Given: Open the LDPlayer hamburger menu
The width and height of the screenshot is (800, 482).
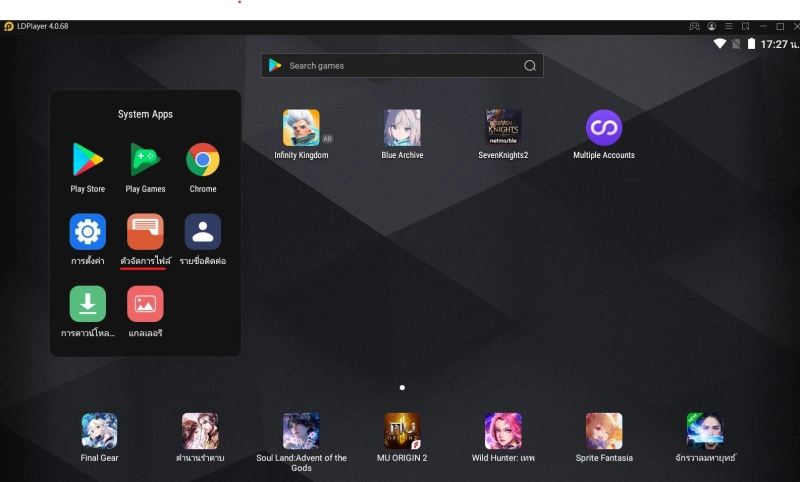Looking at the screenshot, I should (x=729, y=26).
